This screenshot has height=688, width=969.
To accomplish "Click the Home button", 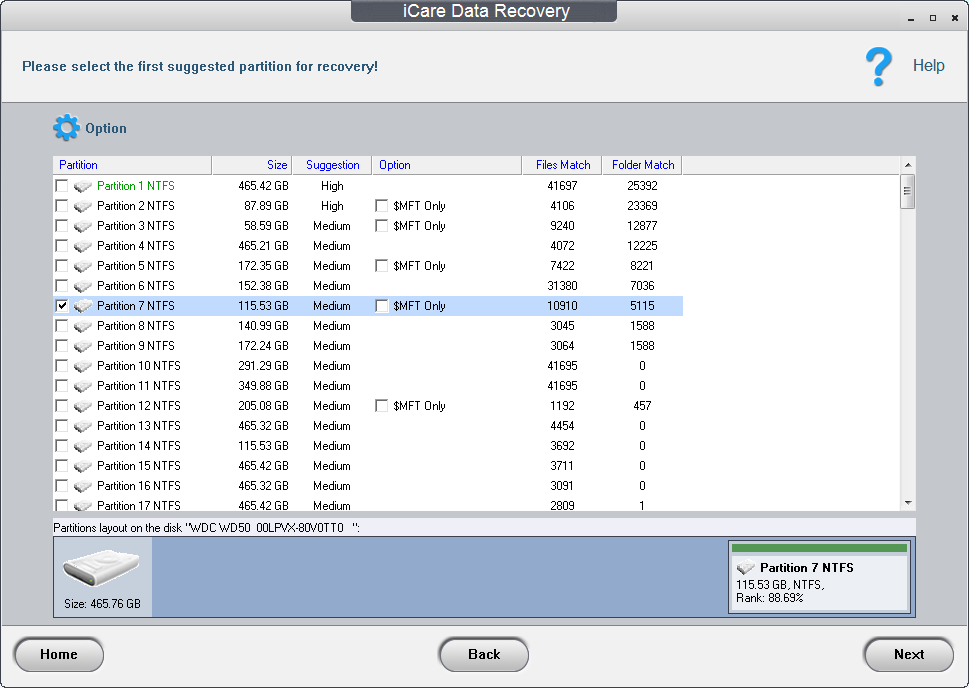I will coord(59,654).
